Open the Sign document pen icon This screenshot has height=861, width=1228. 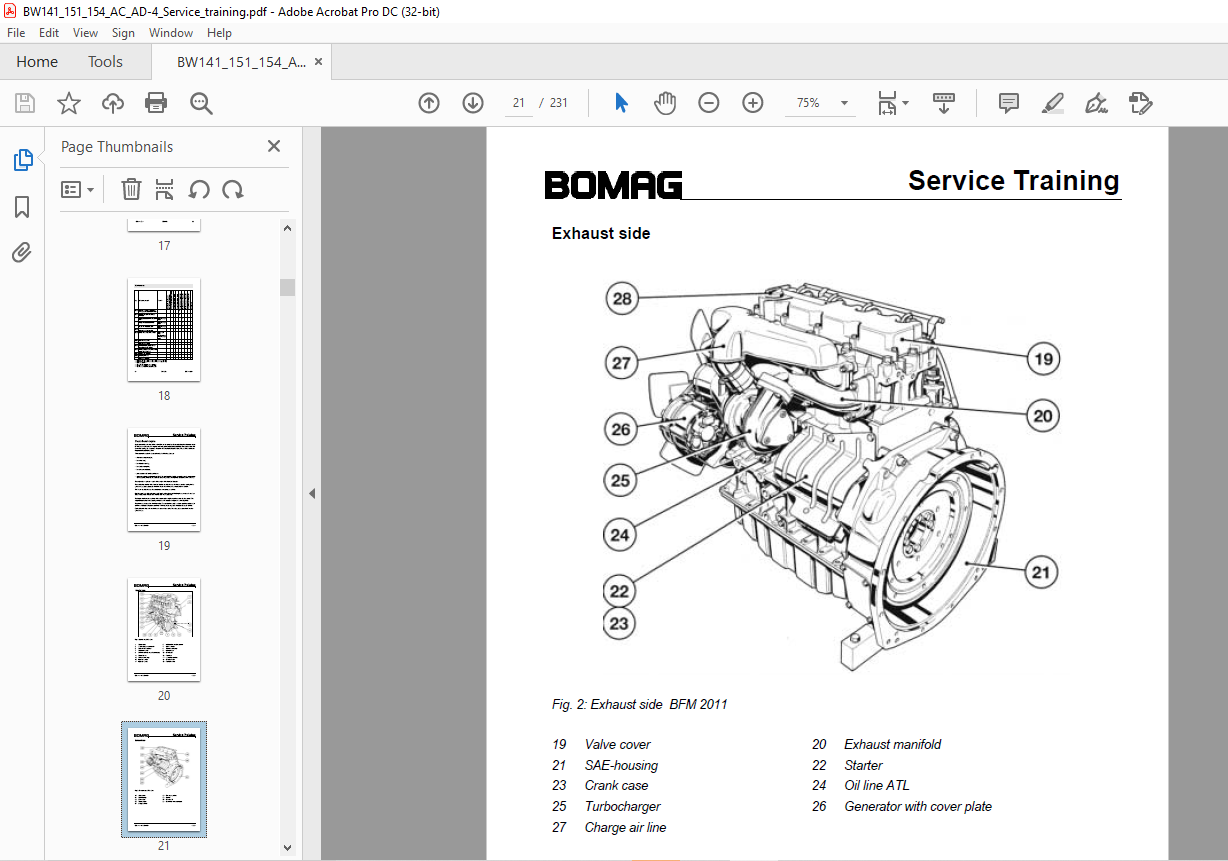(x=1097, y=103)
